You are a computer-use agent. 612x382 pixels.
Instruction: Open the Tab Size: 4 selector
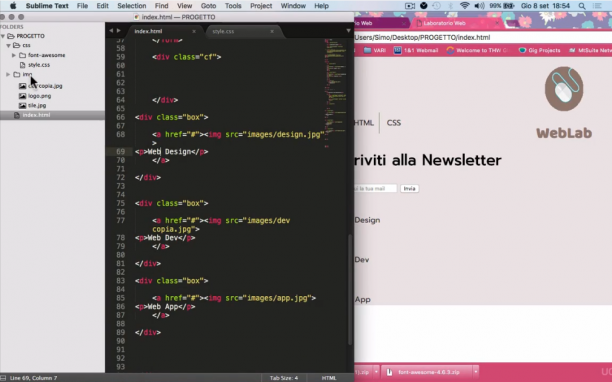[x=284, y=378]
